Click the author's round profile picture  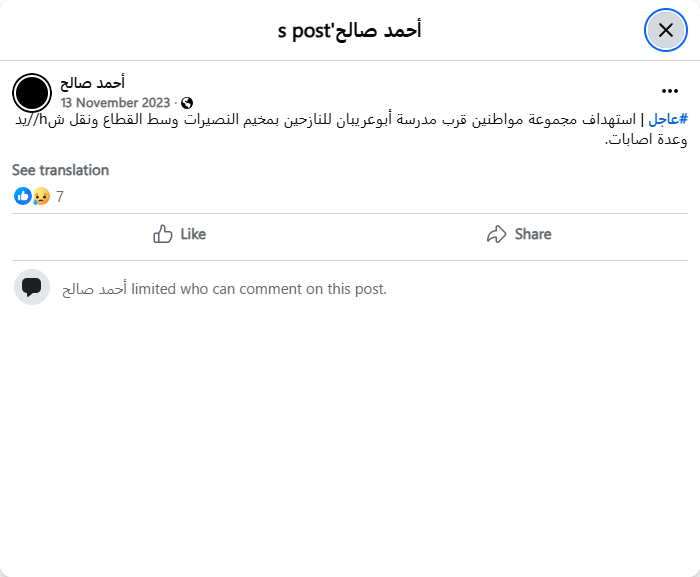click(32, 93)
